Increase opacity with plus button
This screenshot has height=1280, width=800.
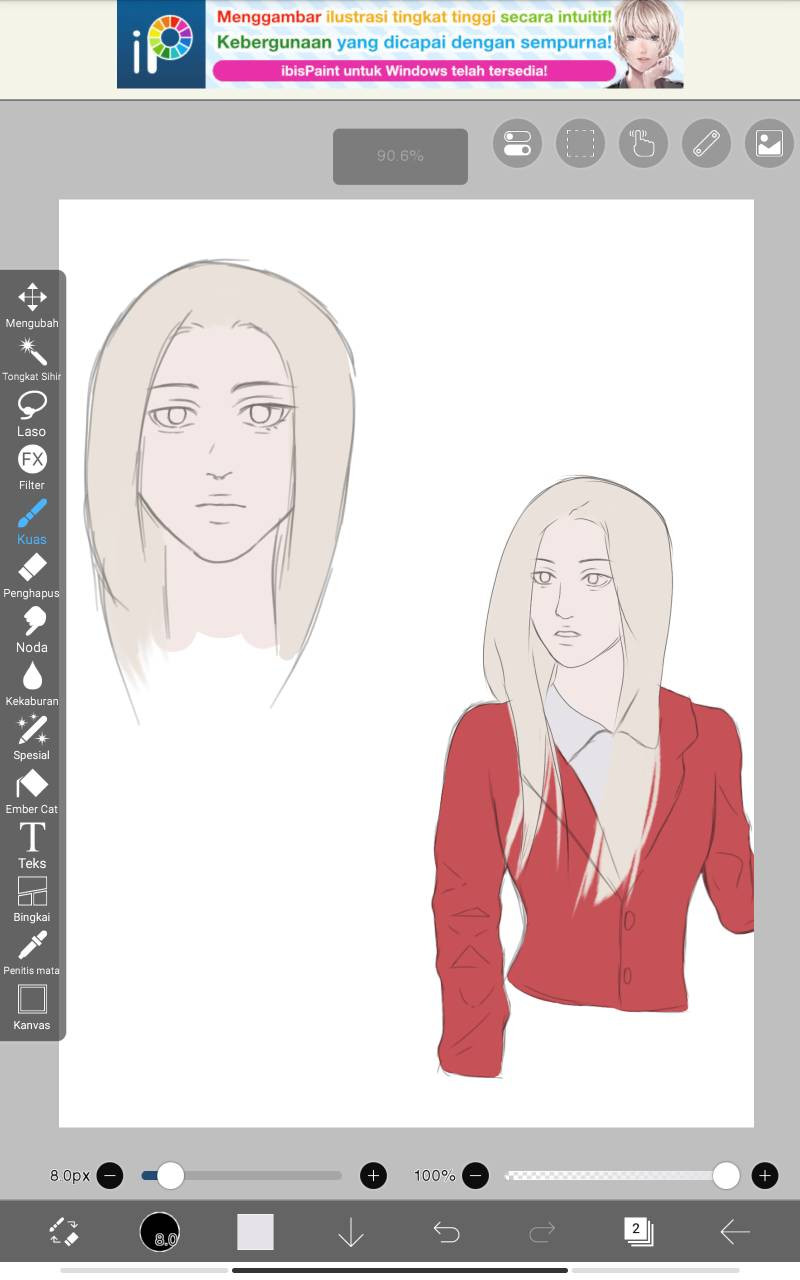point(765,1175)
